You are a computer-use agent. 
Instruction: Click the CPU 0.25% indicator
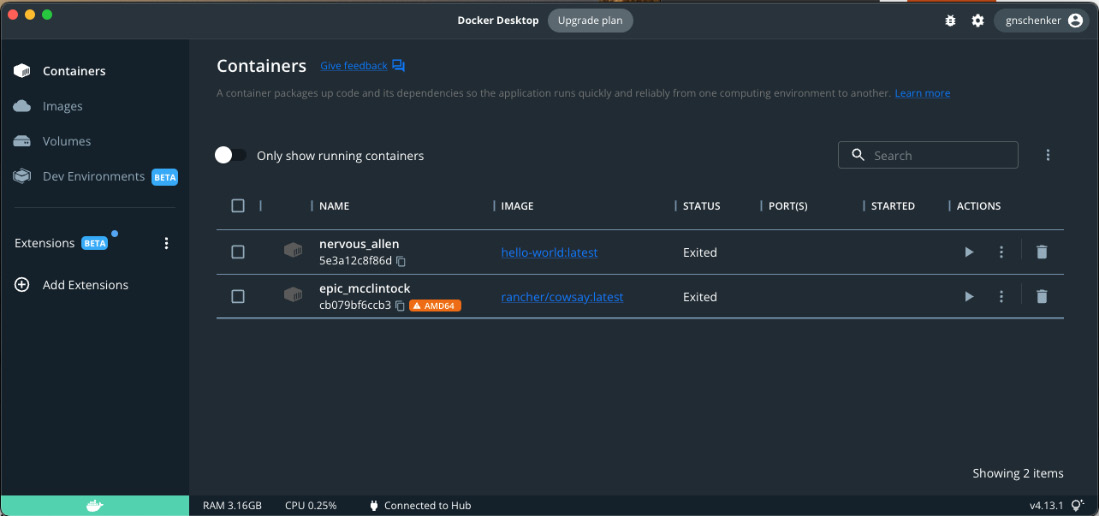[310, 505]
